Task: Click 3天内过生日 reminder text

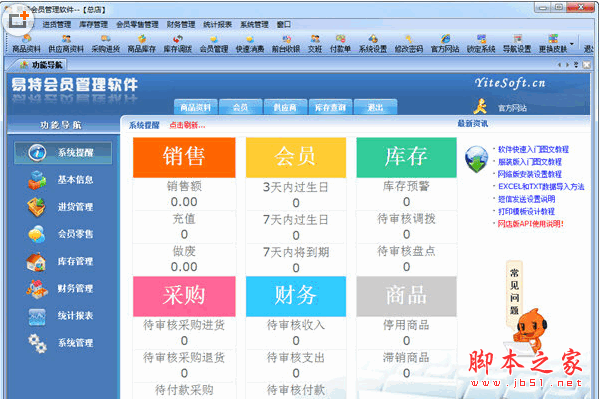Action: point(296,187)
